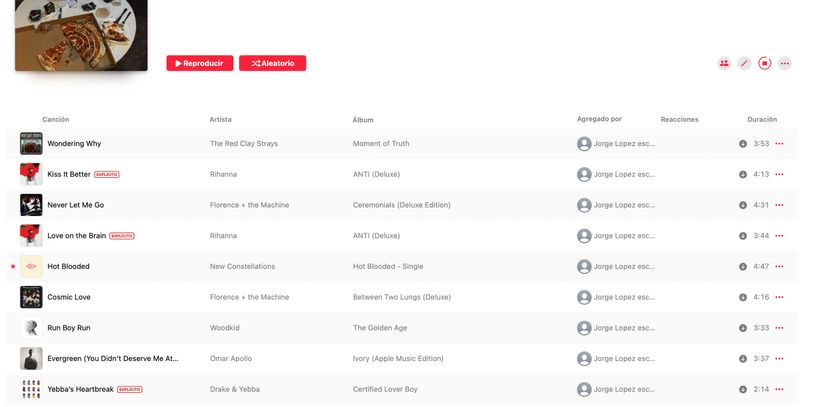Open more options for Never Let Me Go
This screenshot has height=407, width=814.
pyautogui.click(x=779, y=205)
